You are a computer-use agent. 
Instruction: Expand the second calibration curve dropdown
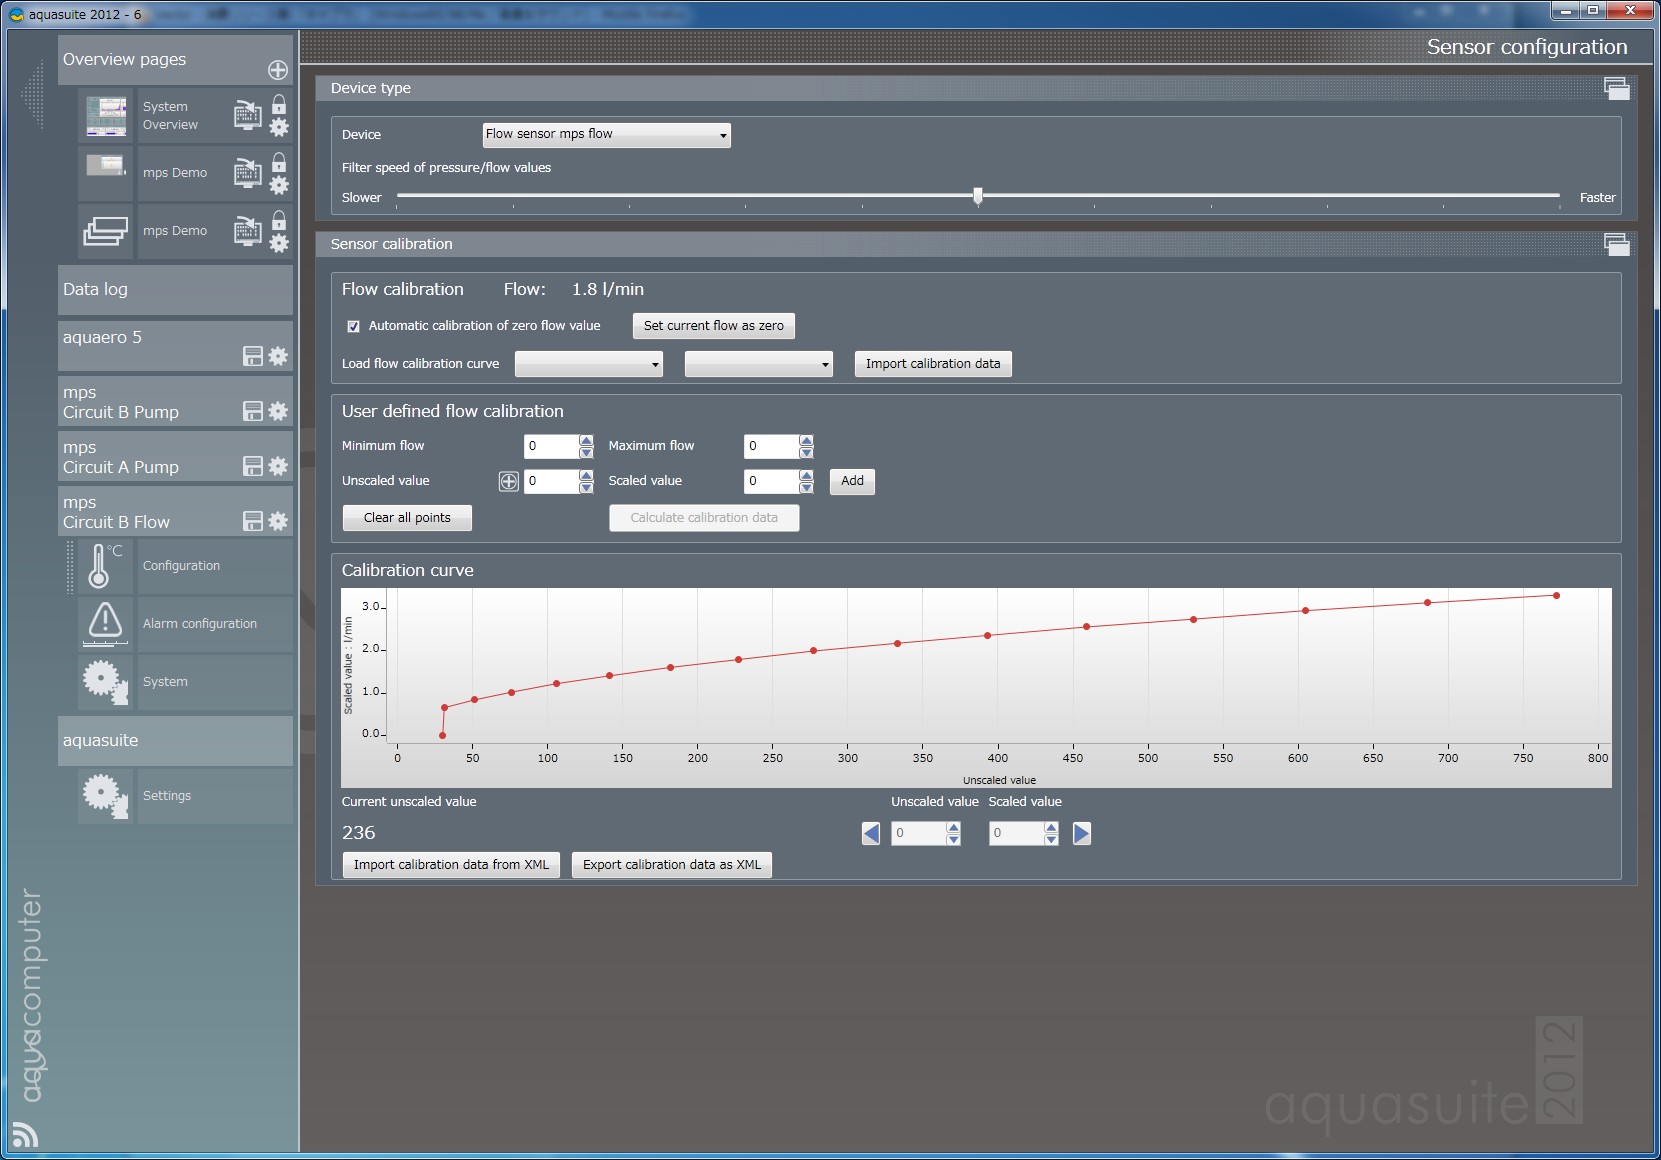[758, 364]
